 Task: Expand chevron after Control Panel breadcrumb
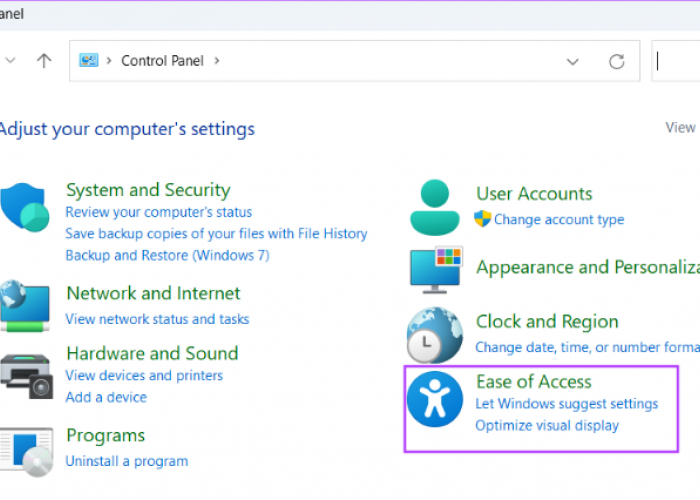(216, 61)
